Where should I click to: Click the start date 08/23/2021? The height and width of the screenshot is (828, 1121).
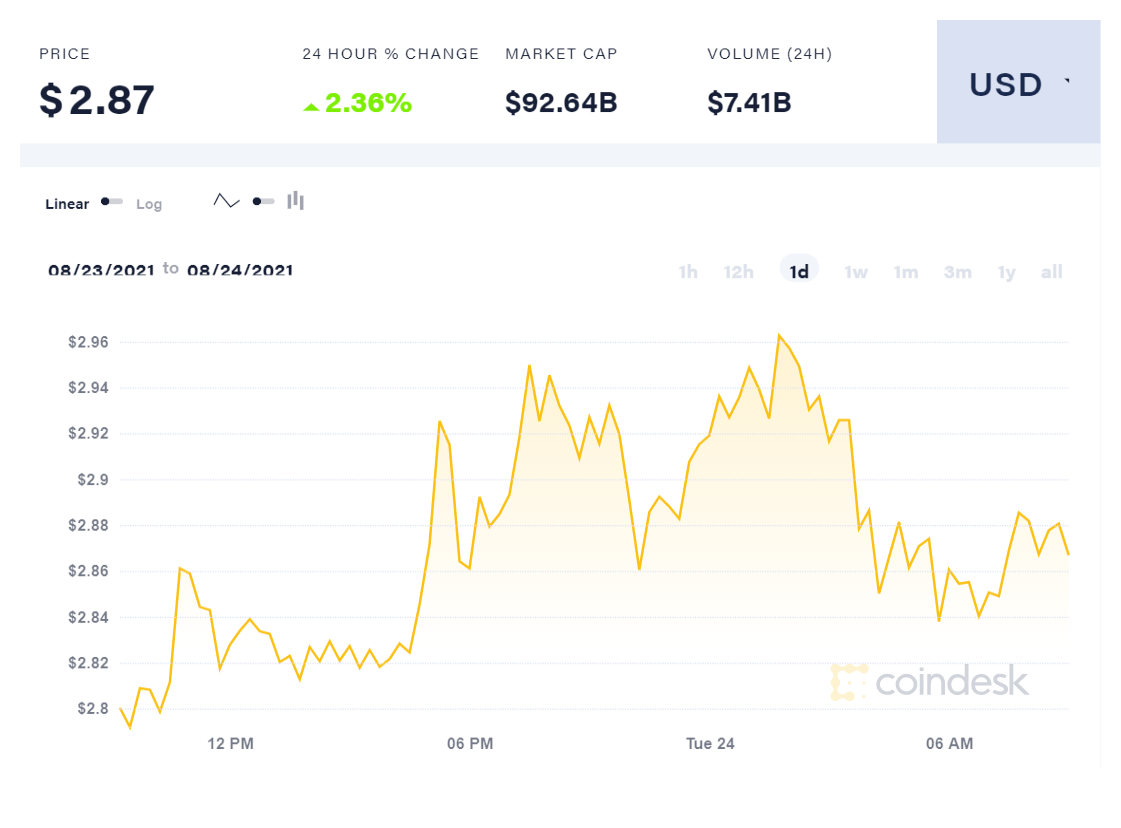point(101,270)
